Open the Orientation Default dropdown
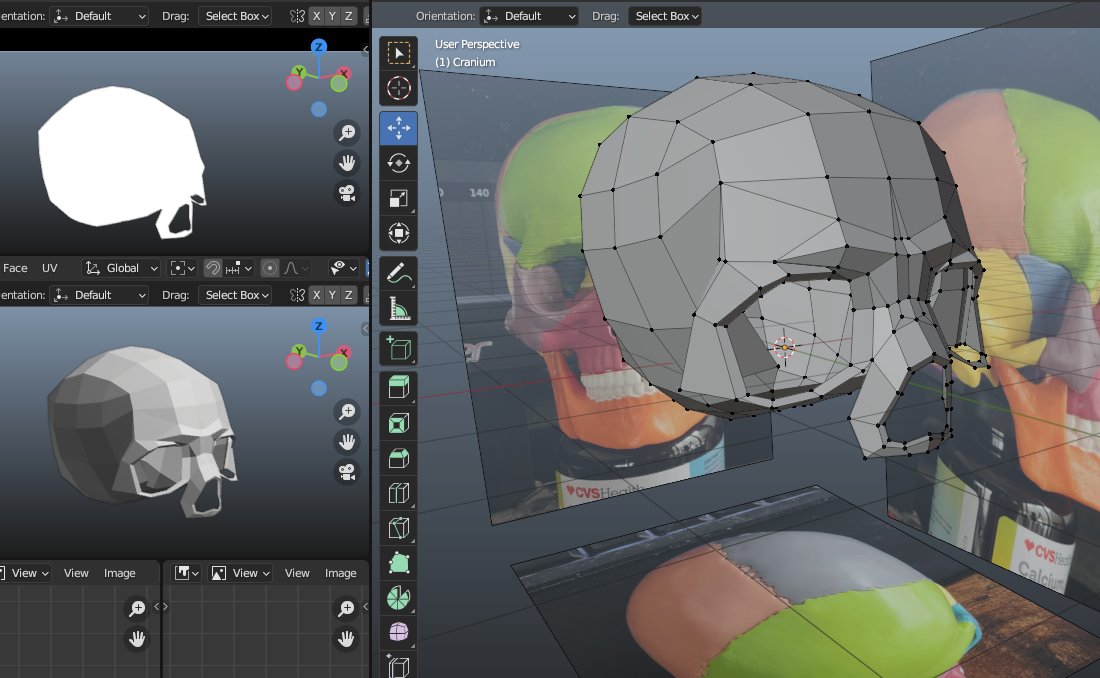Screen dimensions: 1100x678 530,15
